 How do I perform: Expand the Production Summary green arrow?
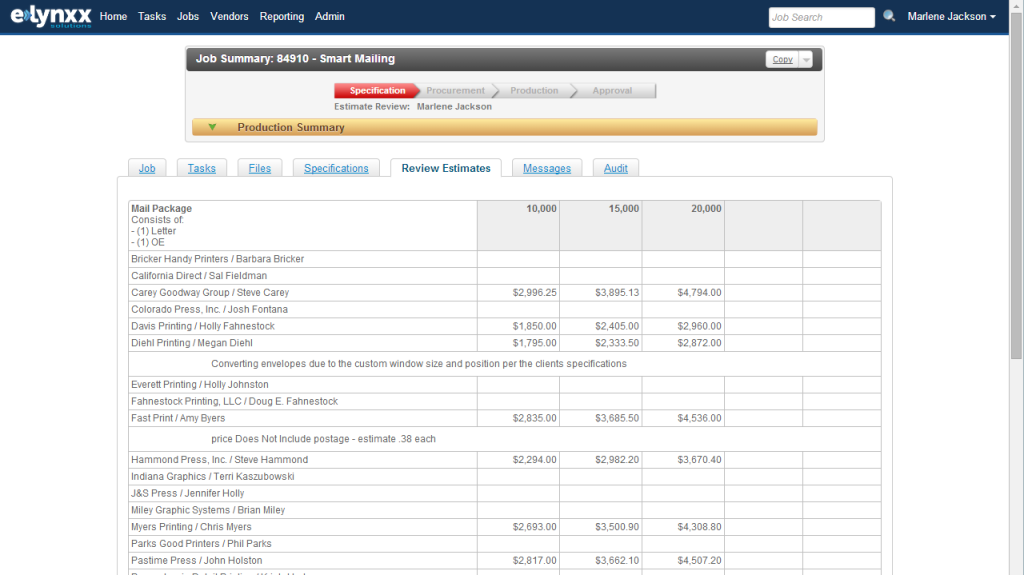(212, 127)
